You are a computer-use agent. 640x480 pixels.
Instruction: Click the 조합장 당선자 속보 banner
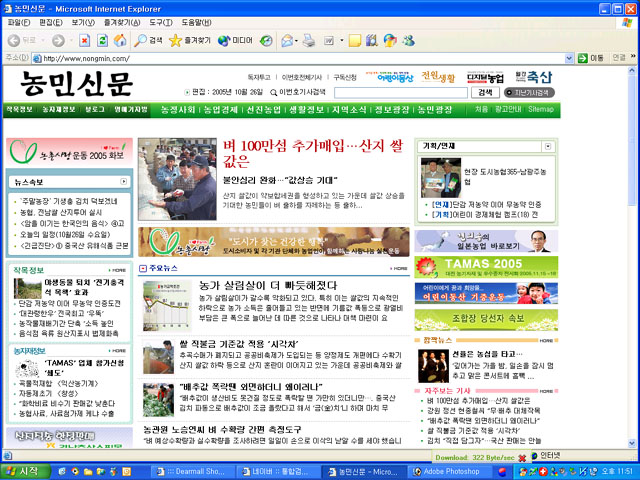coord(486,320)
